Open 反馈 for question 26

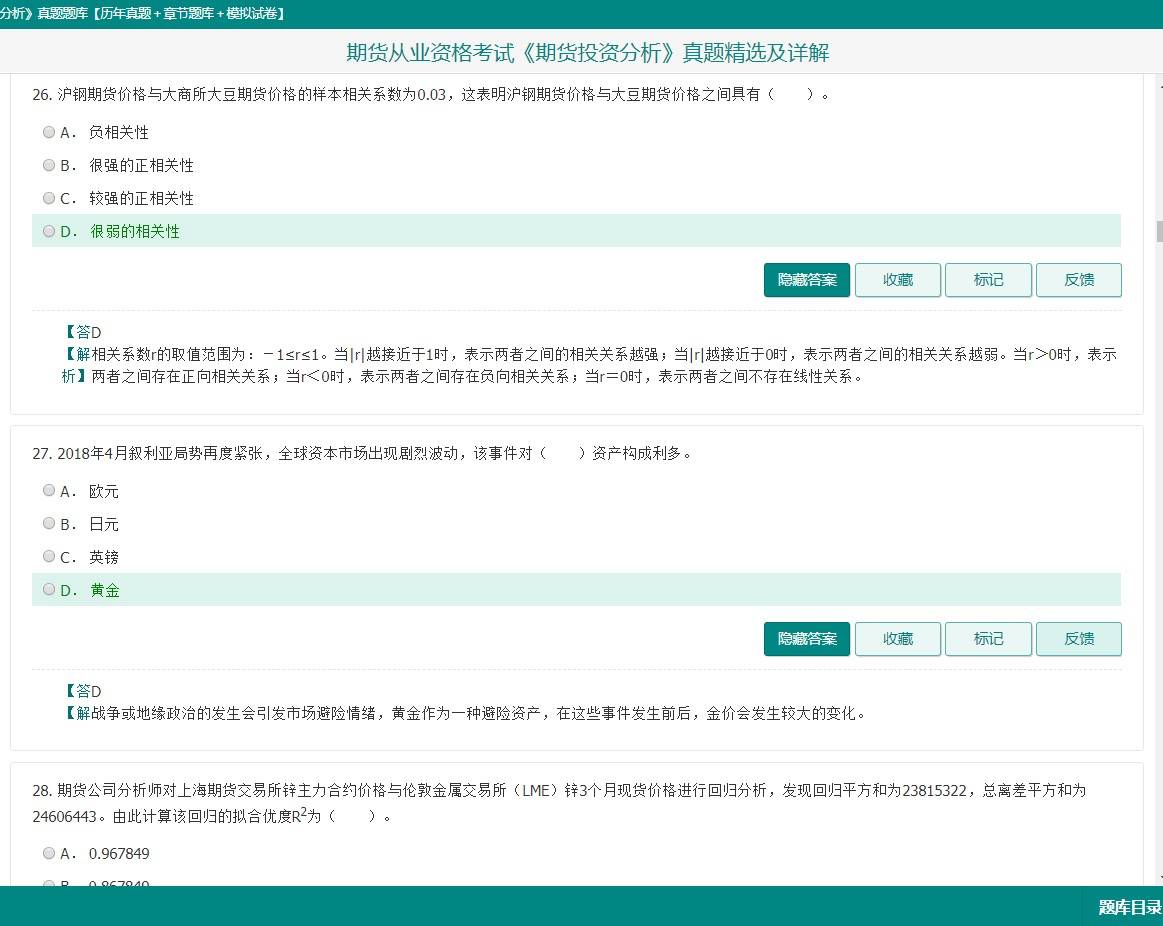tap(1078, 280)
